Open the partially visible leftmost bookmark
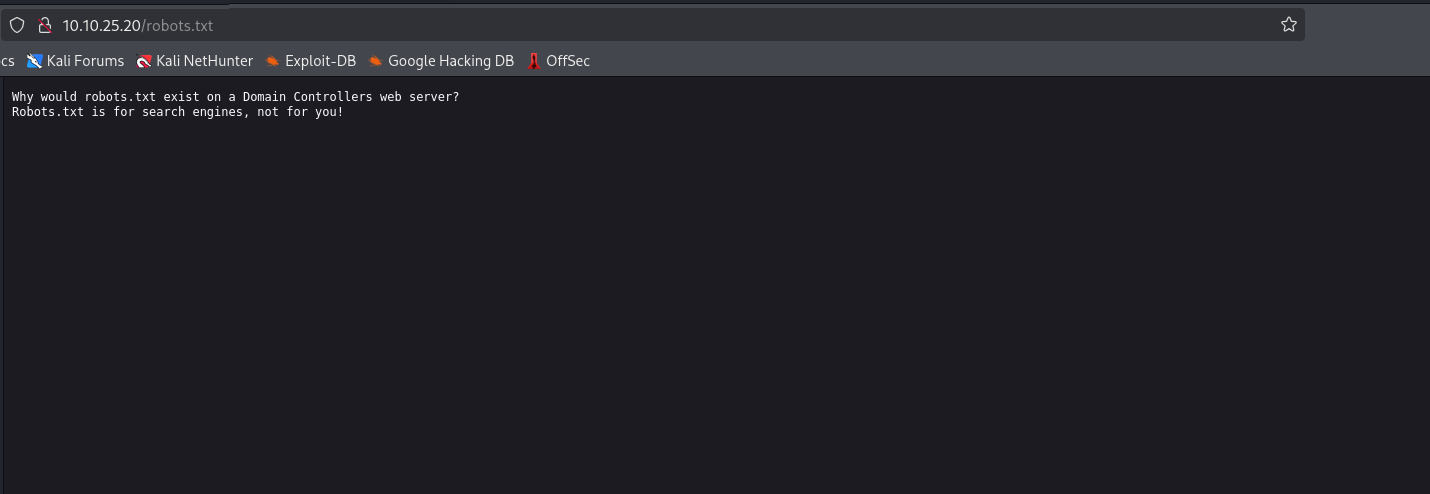Viewport: 1430px width, 494px height. (6, 61)
